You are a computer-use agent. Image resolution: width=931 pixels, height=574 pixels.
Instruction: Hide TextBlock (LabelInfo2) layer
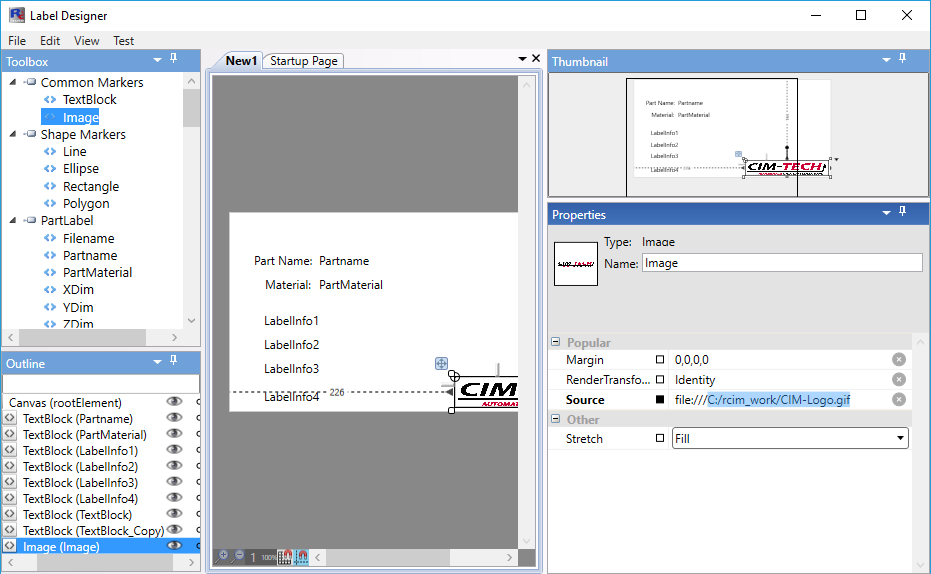(x=174, y=466)
